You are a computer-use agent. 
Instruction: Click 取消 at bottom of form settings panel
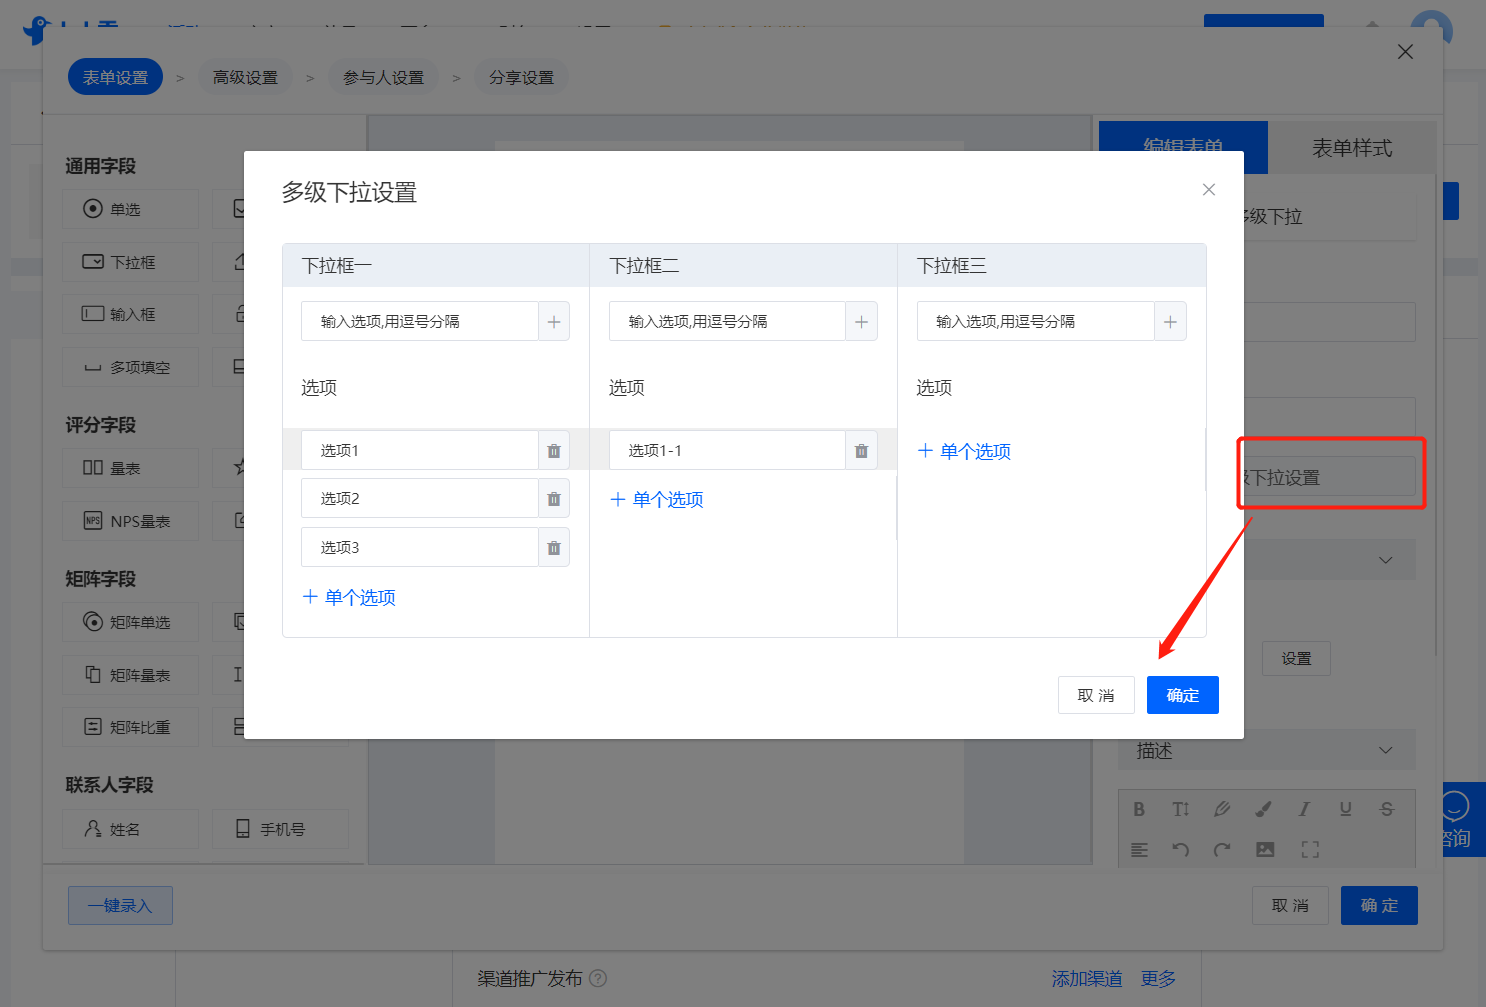tap(1290, 905)
